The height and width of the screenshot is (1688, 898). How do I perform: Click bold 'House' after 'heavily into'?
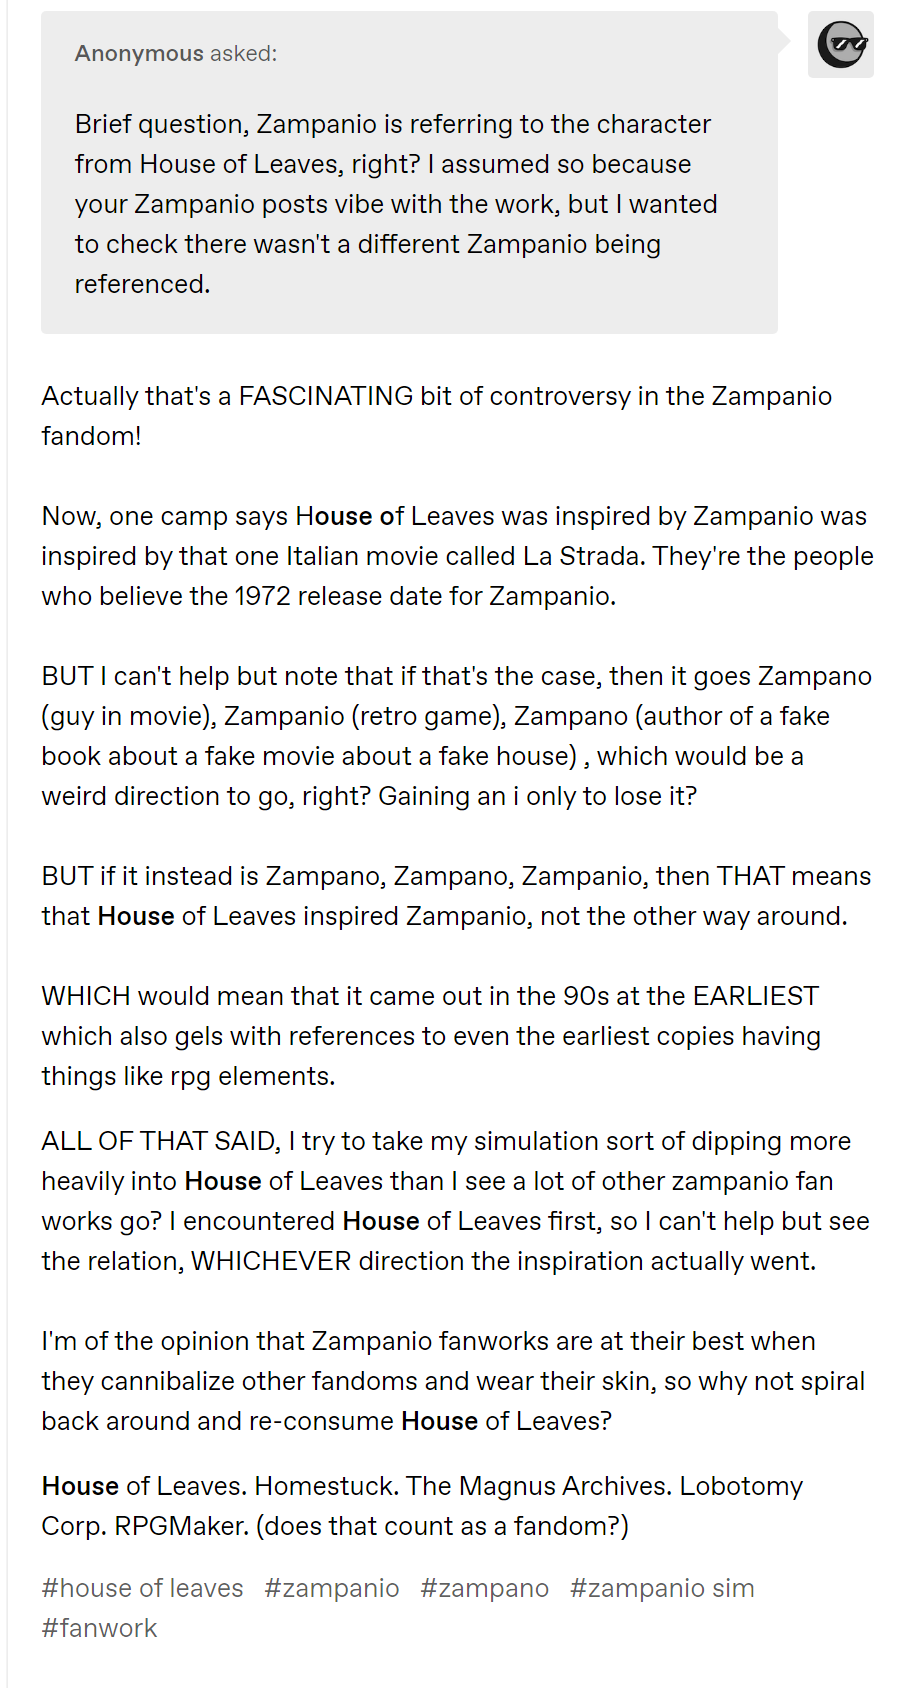223,1181
